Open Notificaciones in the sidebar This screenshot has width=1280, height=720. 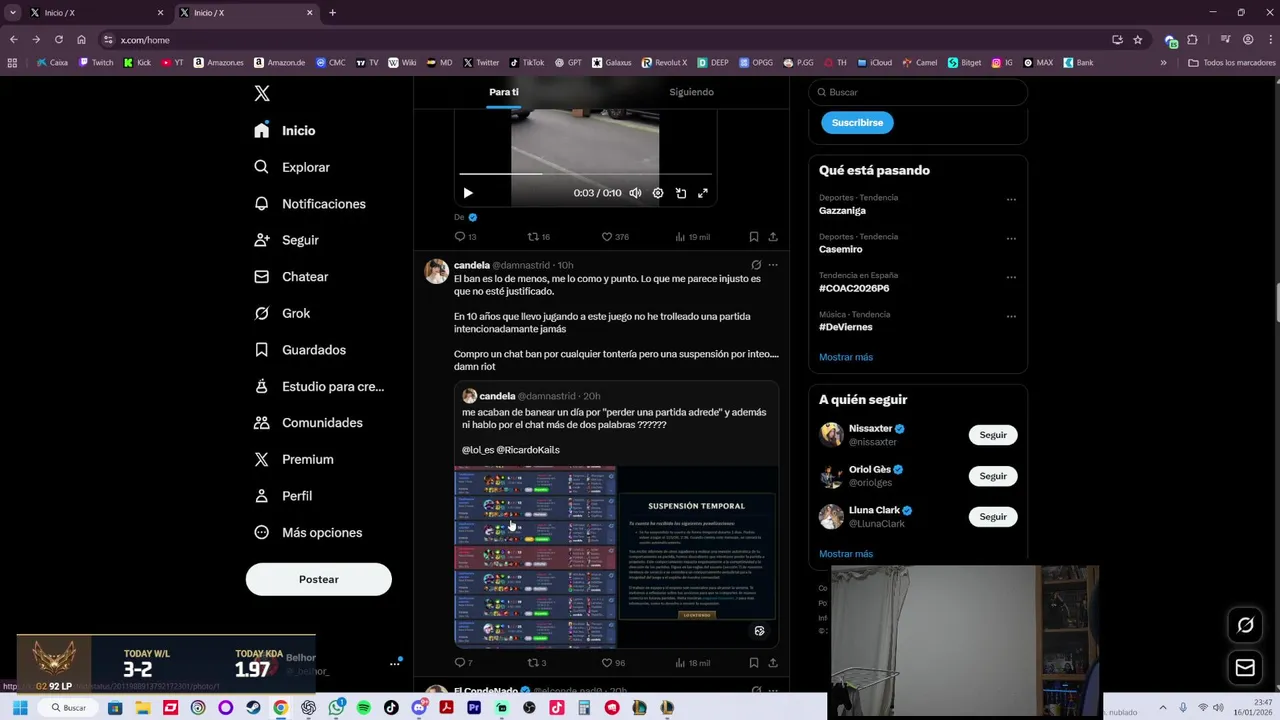pos(310,204)
